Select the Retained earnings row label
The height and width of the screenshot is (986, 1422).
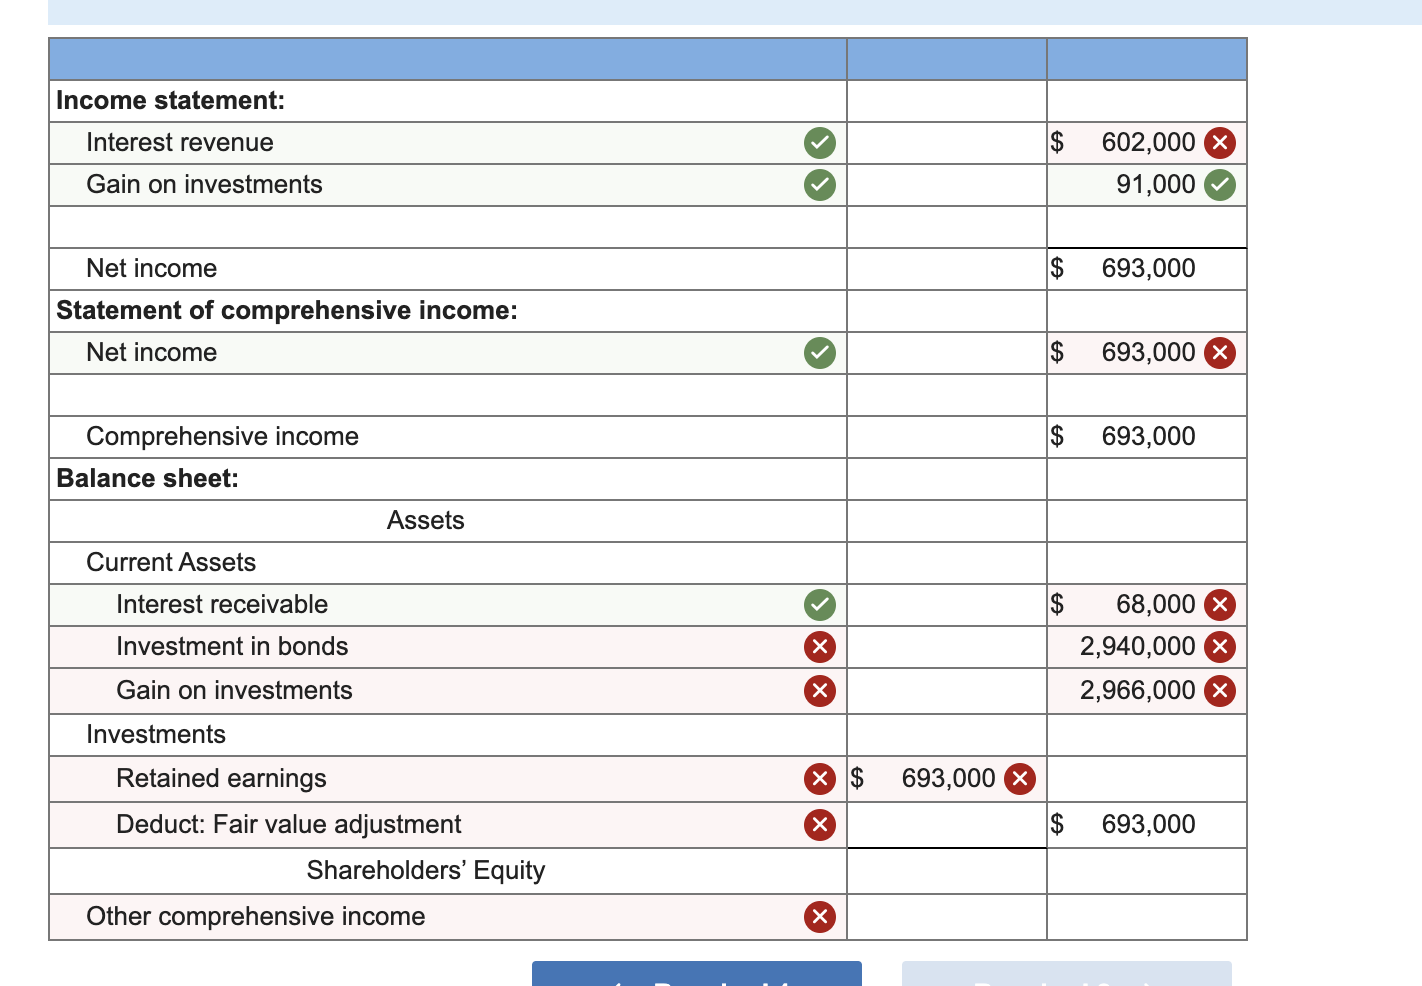tap(221, 779)
